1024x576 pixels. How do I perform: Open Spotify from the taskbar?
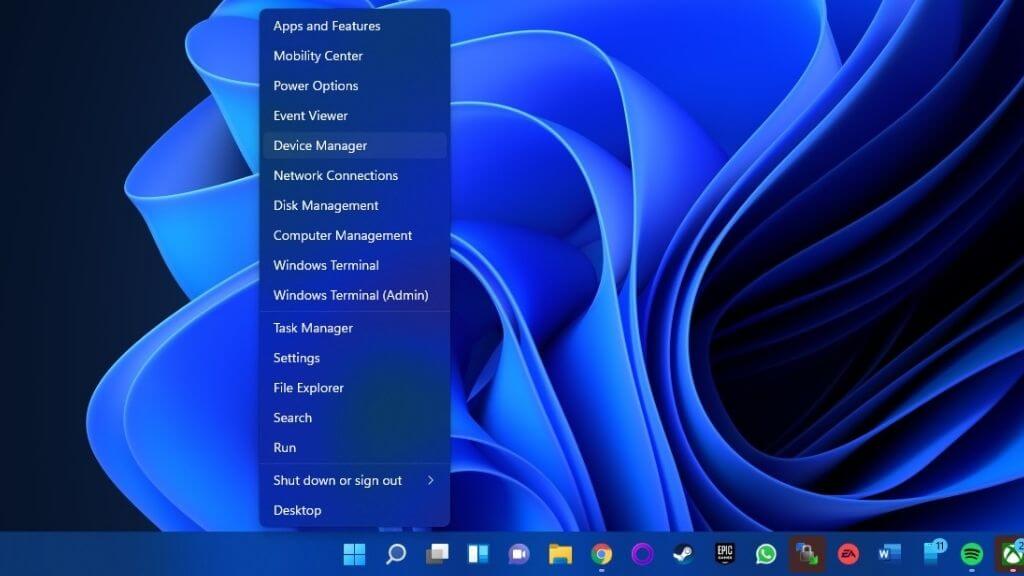click(x=971, y=553)
